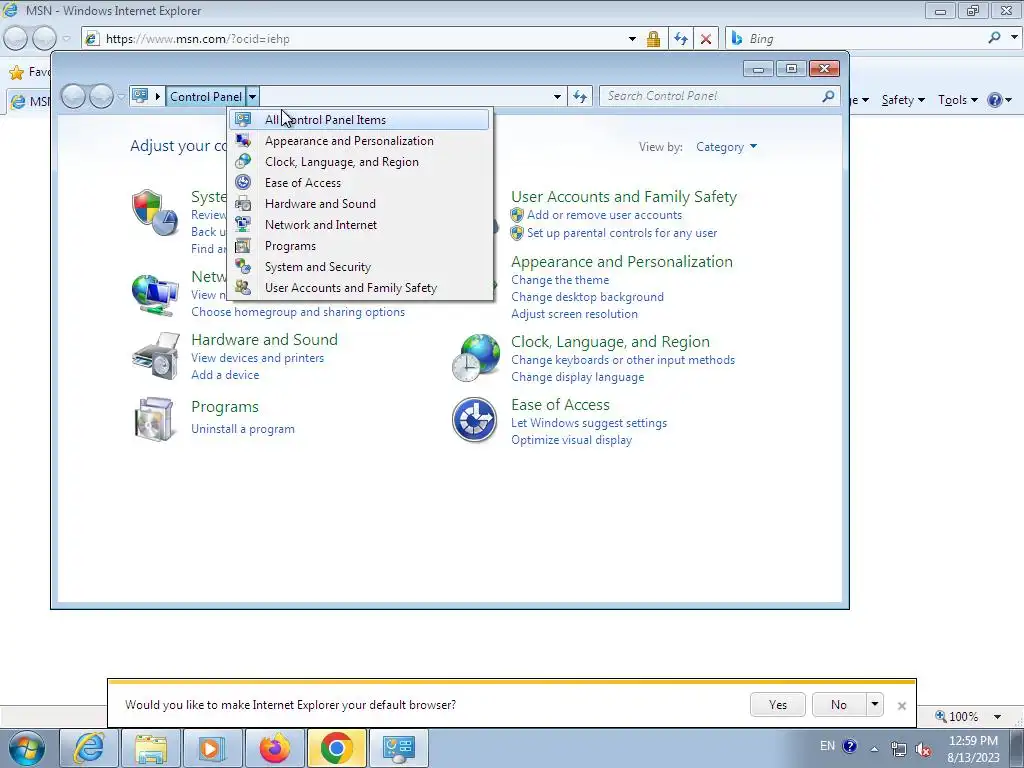This screenshot has height=768, width=1024.
Task: Click the volume muted tray icon
Action: pyautogui.click(x=923, y=750)
